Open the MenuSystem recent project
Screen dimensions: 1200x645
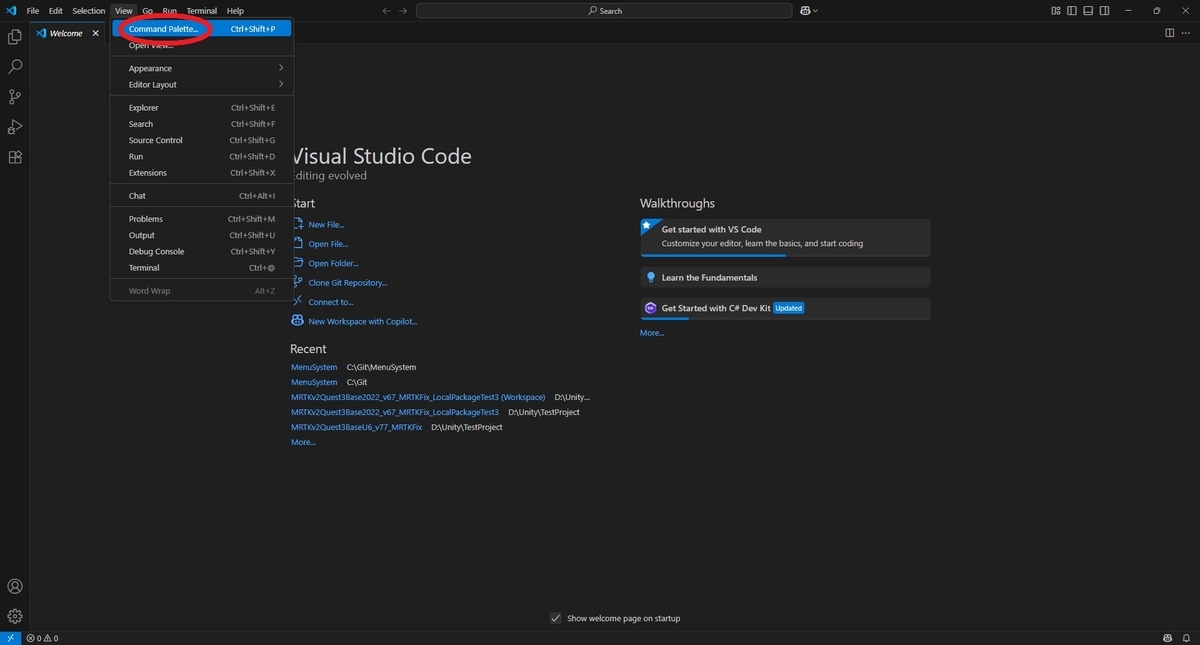pyautogui.click(x=313, y=367)
